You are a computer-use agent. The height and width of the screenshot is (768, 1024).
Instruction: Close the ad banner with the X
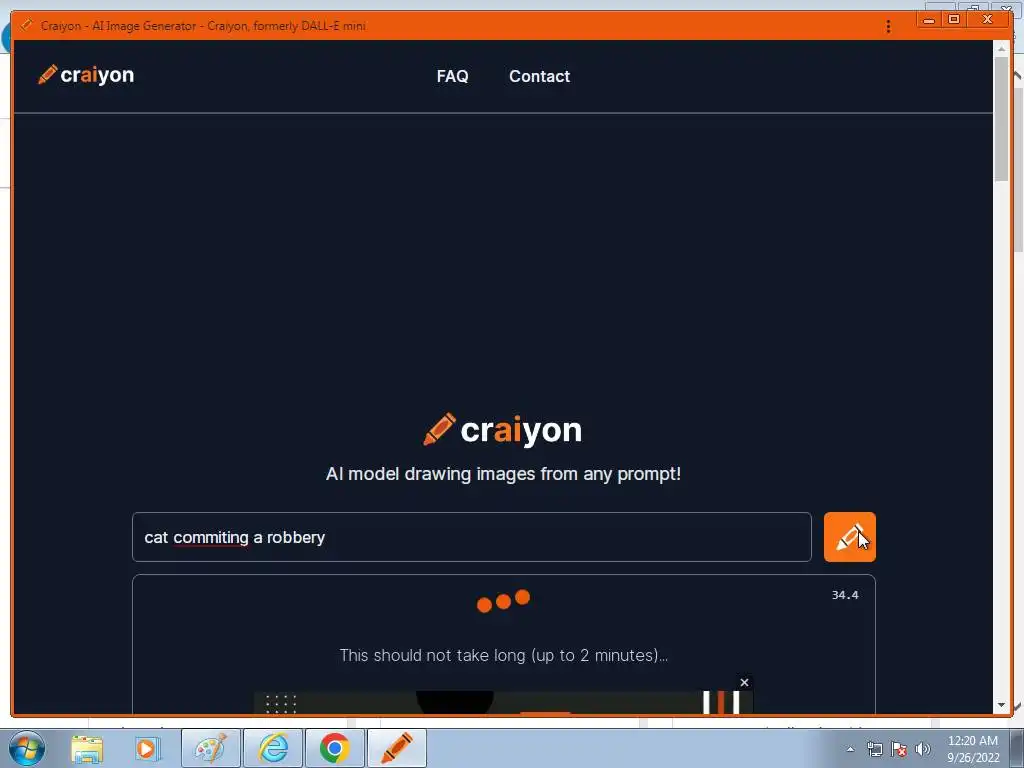[744, 682]
